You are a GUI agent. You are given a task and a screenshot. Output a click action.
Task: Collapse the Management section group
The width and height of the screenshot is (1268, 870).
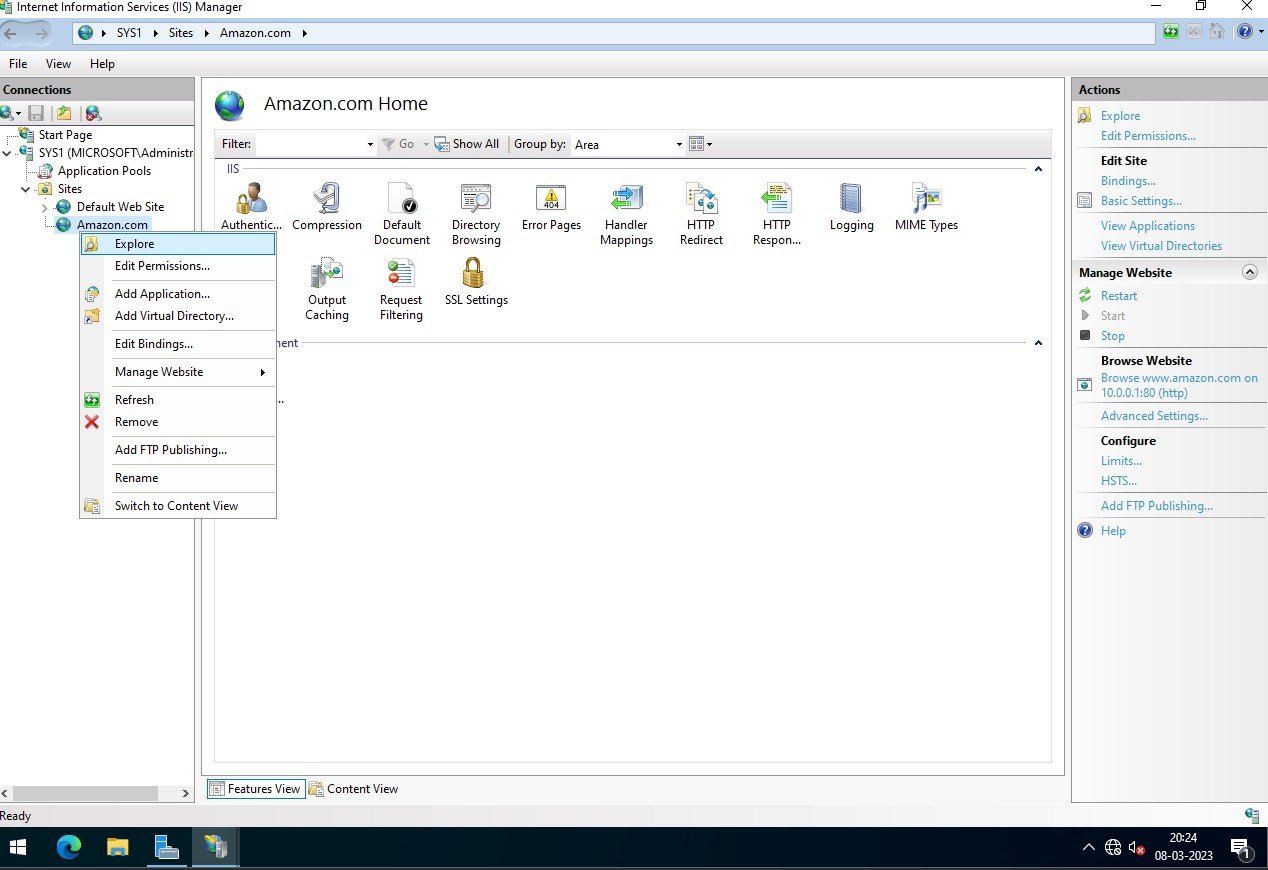pos(1038,343)
